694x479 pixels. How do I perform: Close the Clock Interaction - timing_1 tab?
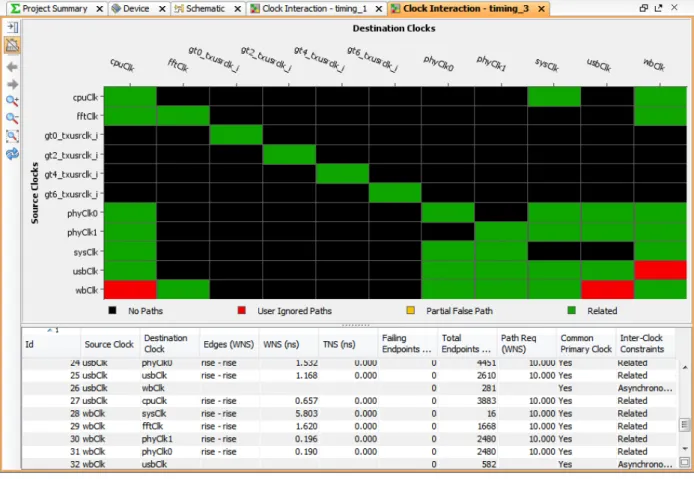[x=379, y=9]
